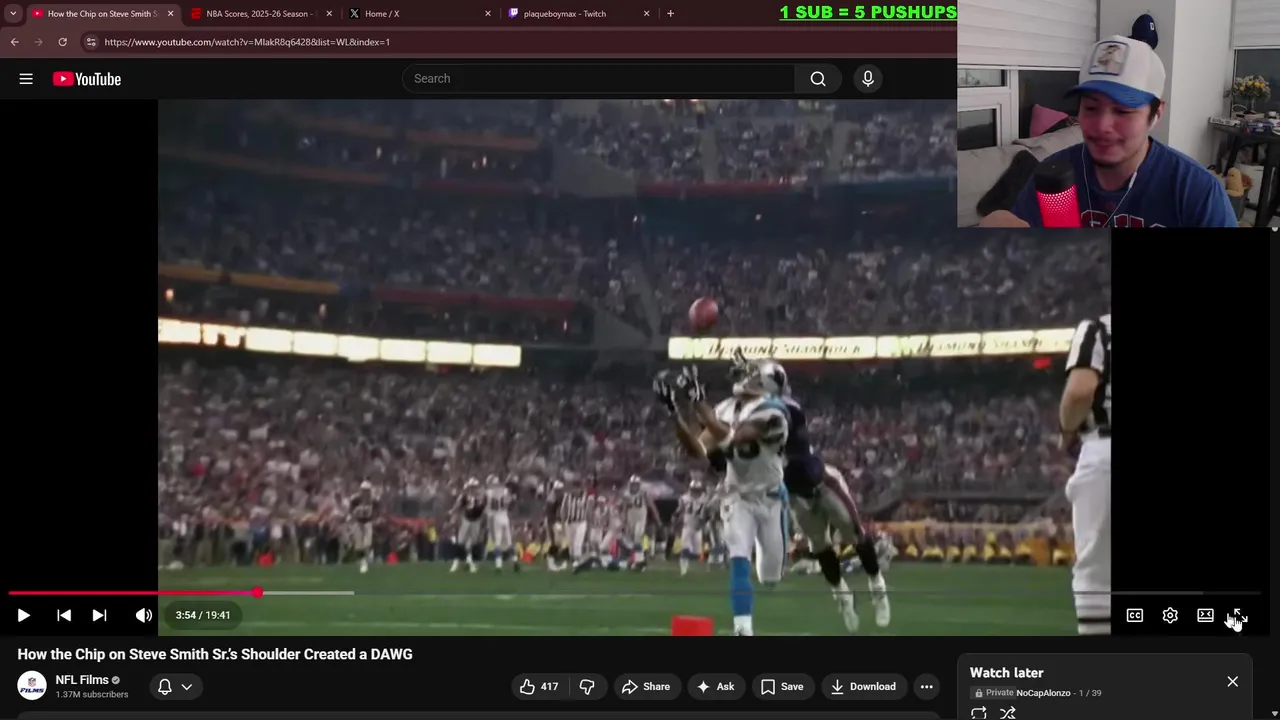Switch to the Home / X tab
The image size is (1280, 720).
coord(418,14)
